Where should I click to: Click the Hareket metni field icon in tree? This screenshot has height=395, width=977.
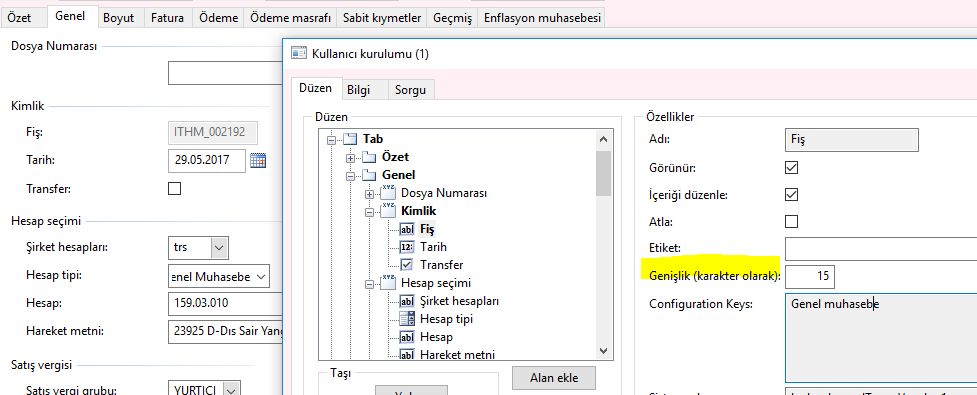coord(407,355)
